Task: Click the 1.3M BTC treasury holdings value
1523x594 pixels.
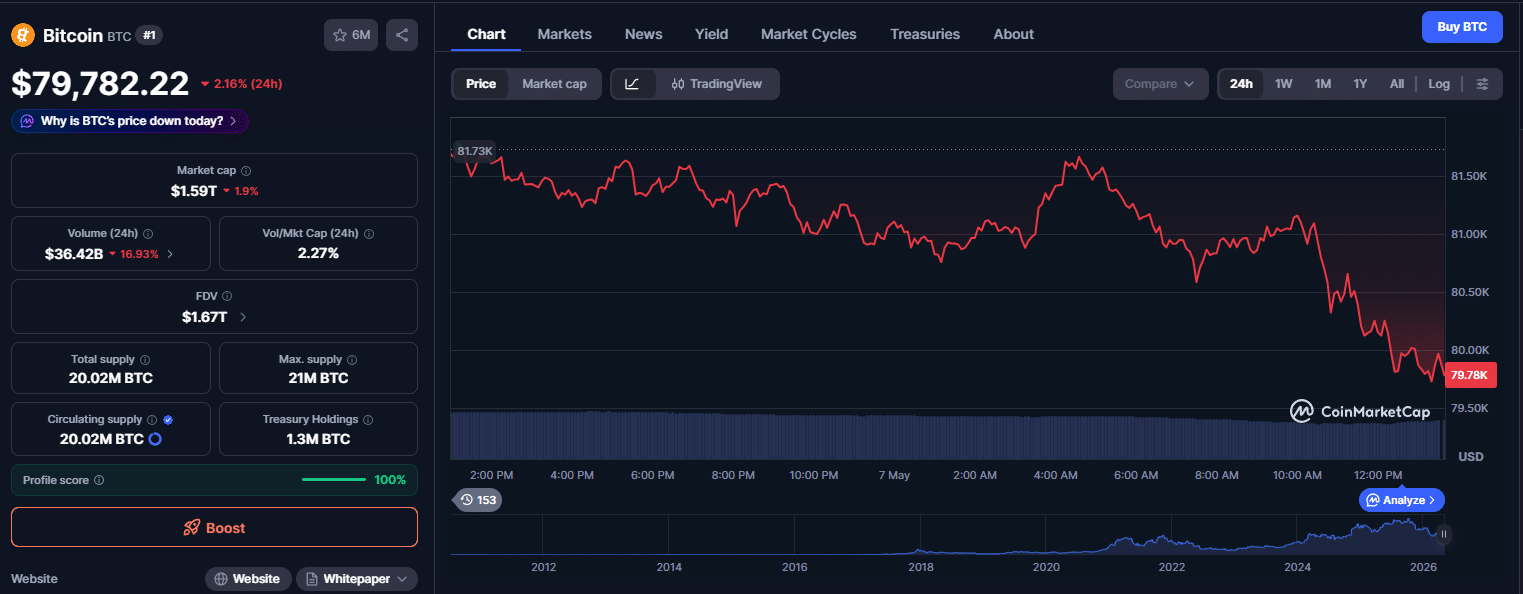Action: pyautogui.click(x=318, y=439)
